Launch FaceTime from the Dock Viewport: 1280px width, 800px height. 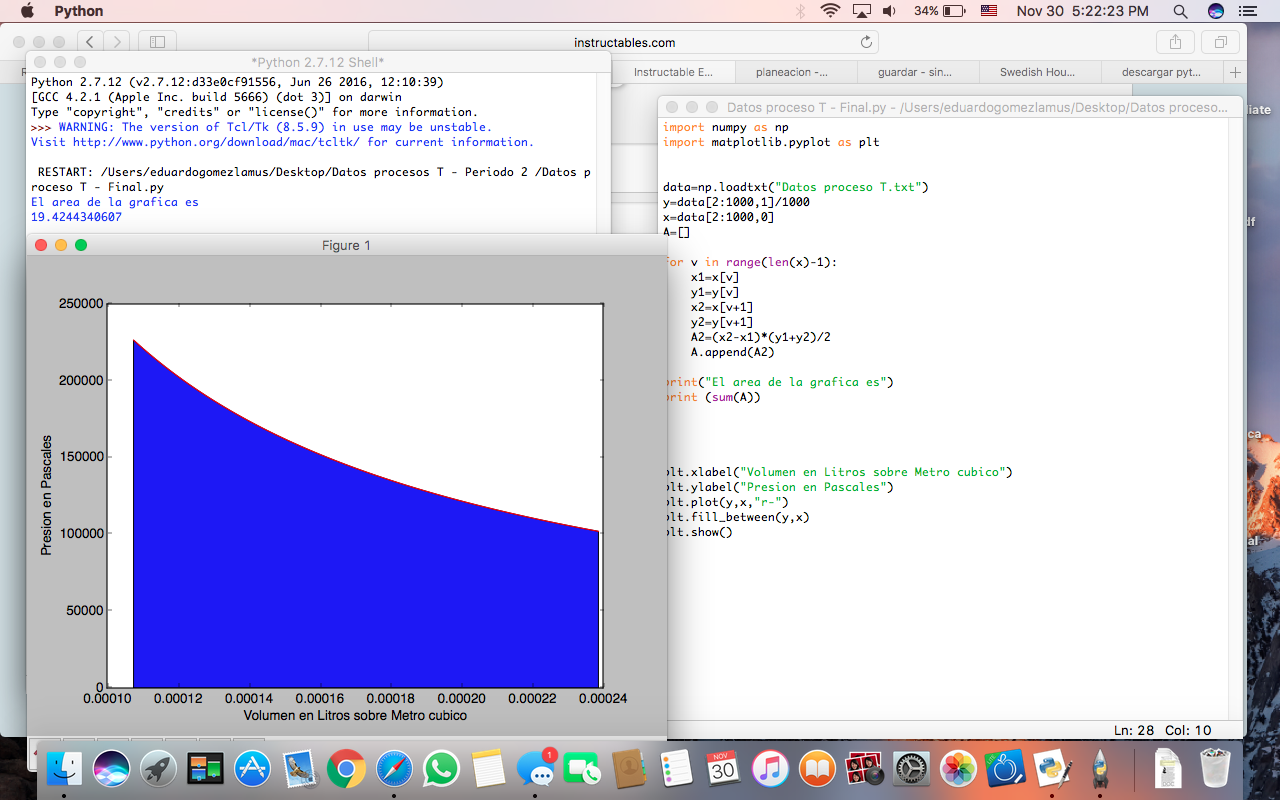point(582,768)
